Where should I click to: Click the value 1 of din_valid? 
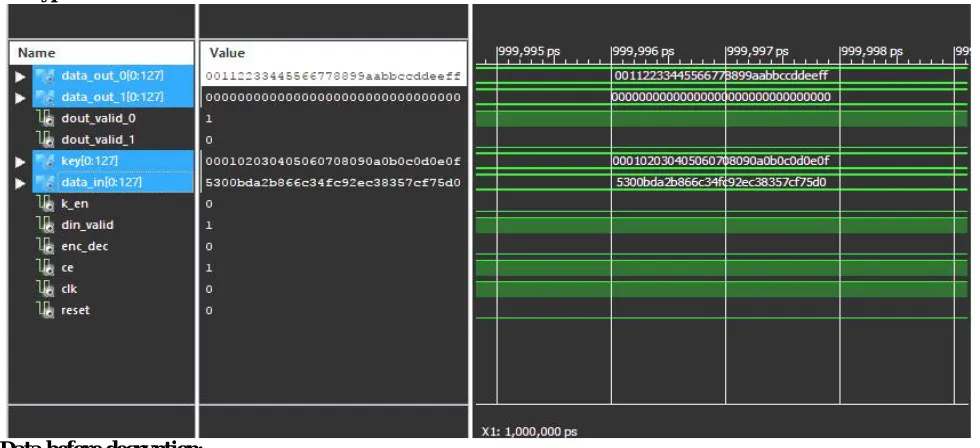tap(209, 225)
